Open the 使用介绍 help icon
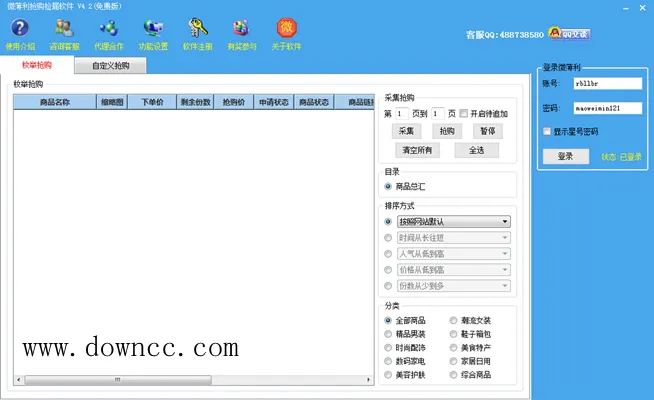 pyautogui.click(x=20, y=28)
